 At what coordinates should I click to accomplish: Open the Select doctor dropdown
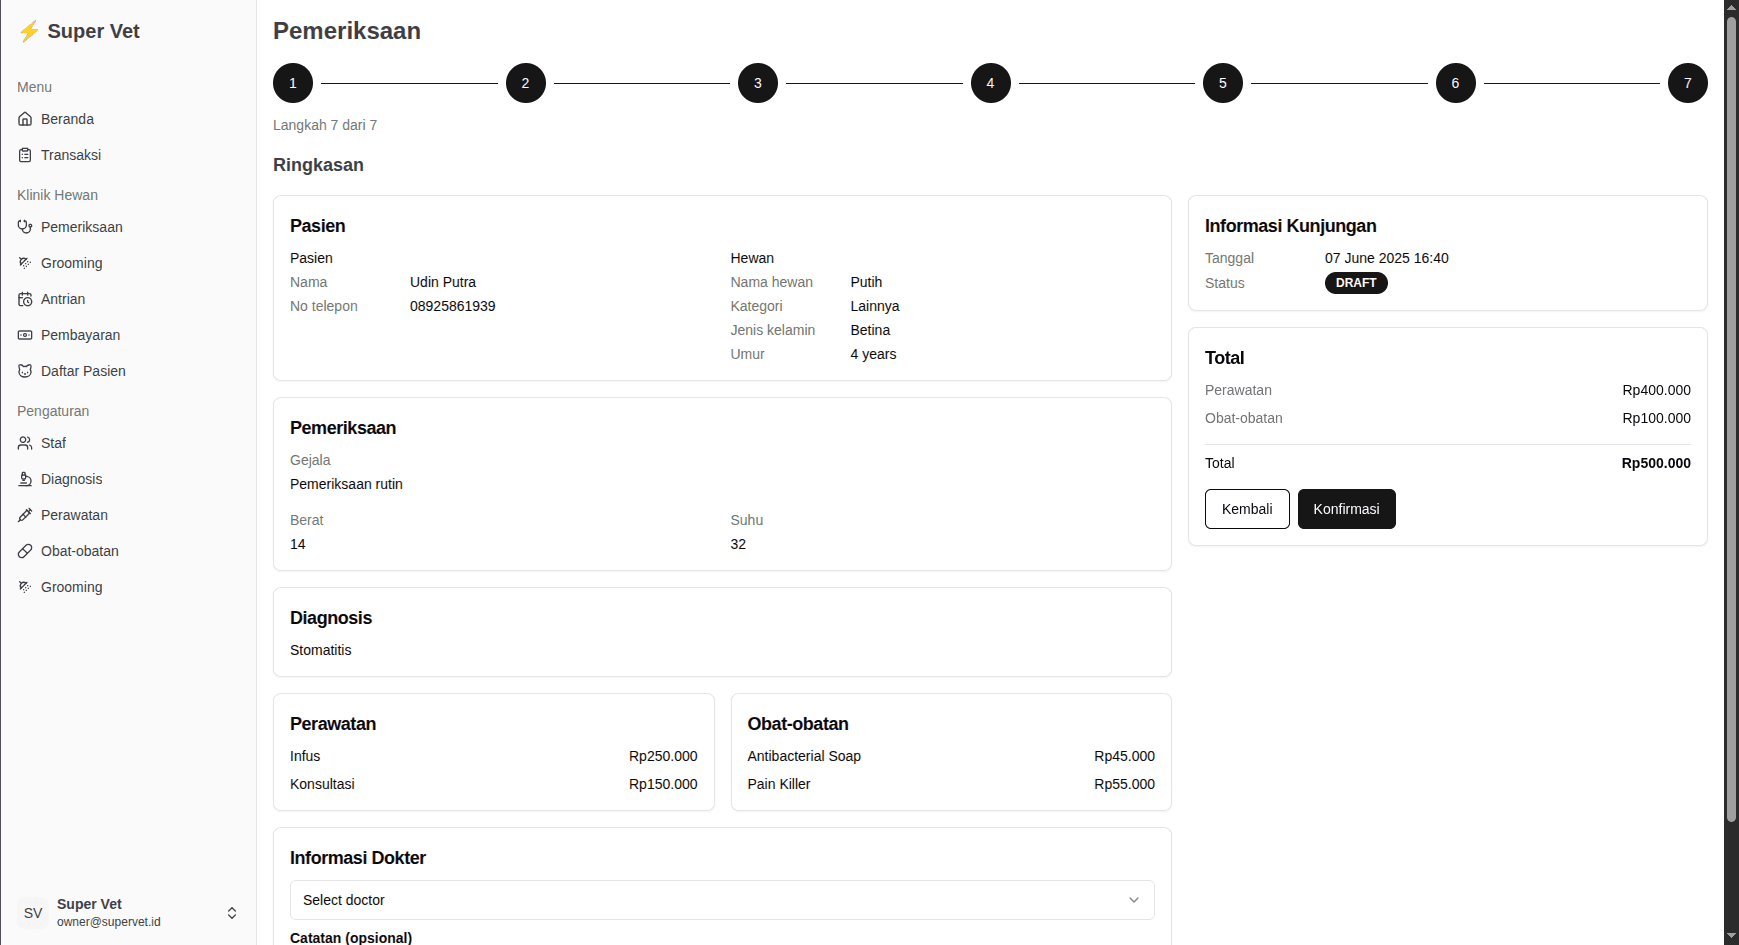(x=722, y=900)
